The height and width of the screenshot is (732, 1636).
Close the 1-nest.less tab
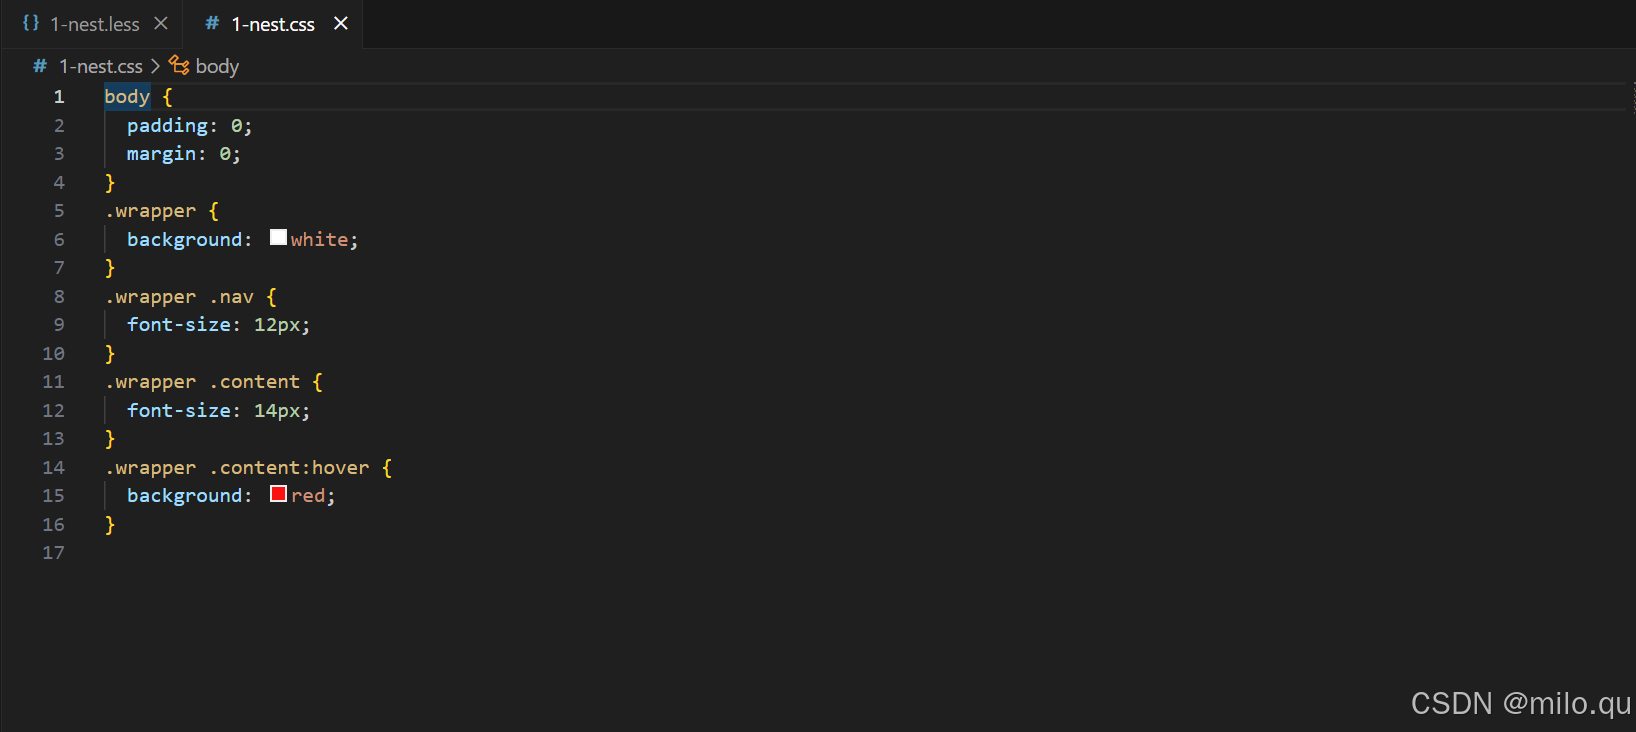161,23
